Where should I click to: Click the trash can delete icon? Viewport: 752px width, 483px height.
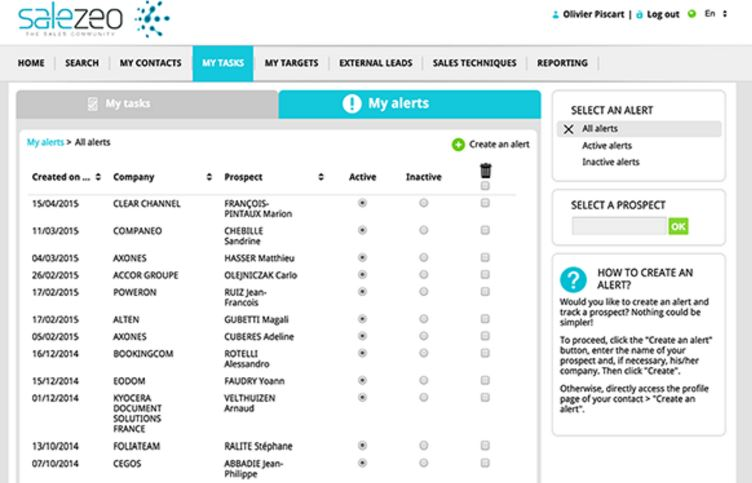[485, 170]
